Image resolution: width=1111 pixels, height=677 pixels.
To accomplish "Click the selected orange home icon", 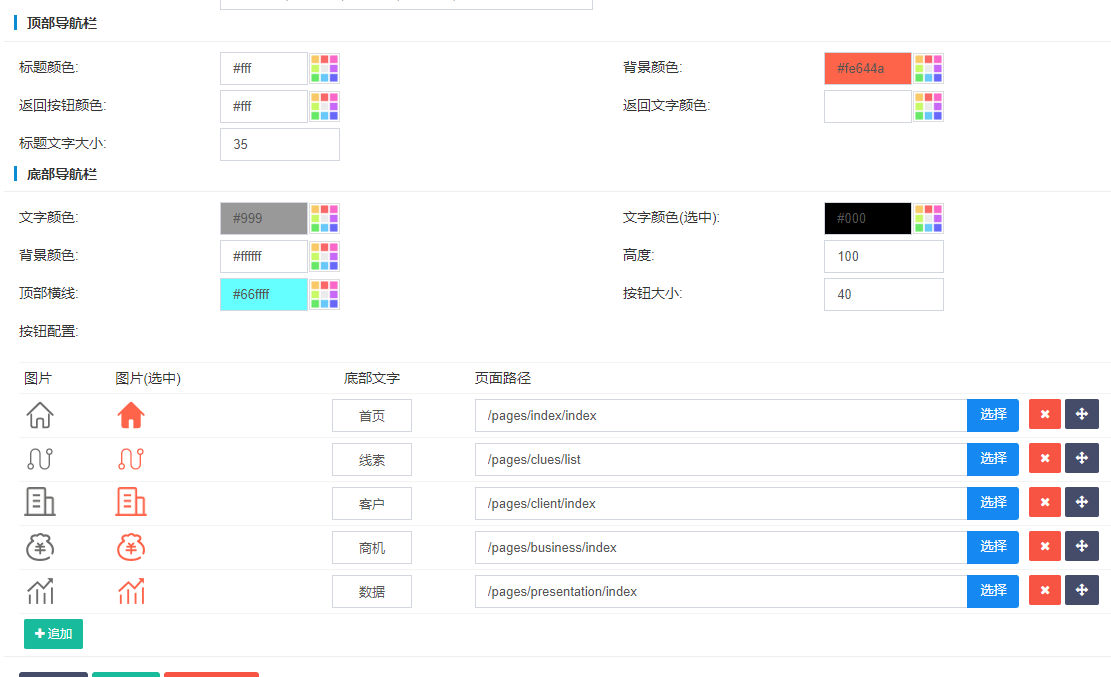I will pos(131,414).
